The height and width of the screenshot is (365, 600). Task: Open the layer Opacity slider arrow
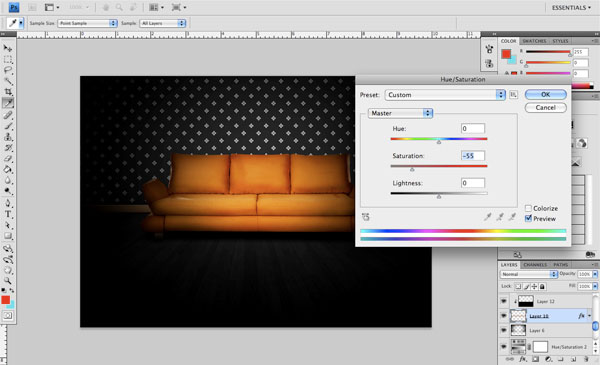click(x=595, y=274)
